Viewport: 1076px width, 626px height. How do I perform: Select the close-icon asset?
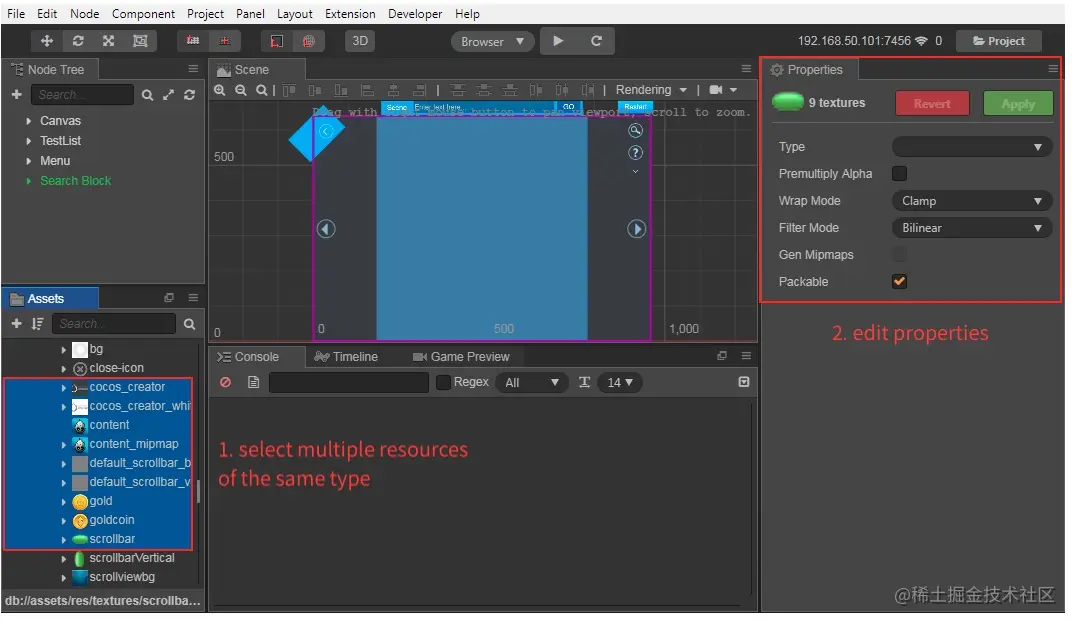click(116, 369)
